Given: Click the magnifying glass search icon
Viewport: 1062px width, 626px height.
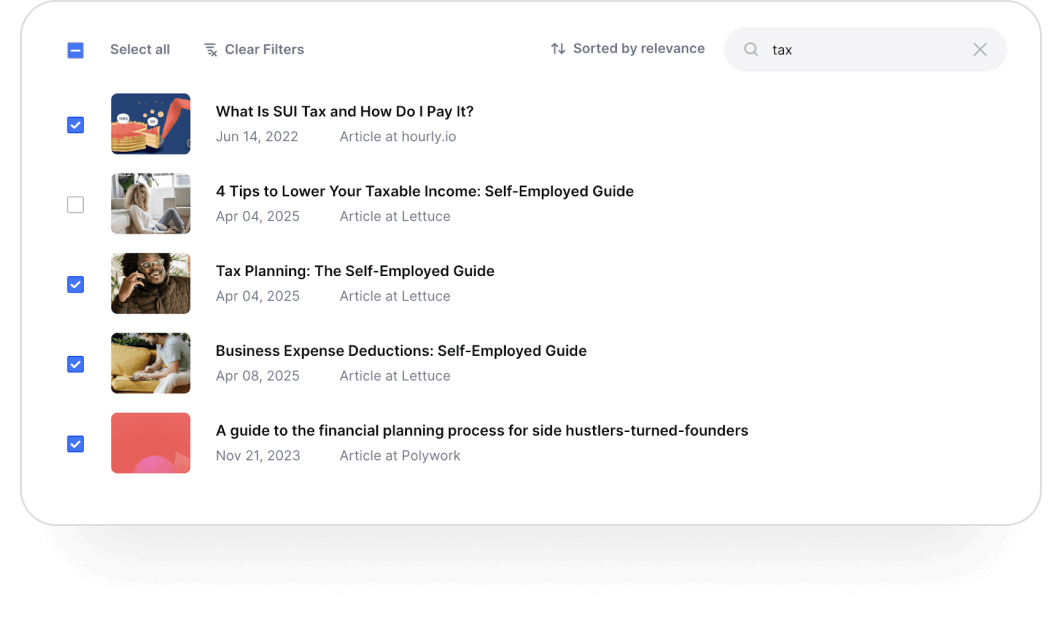Looking at the screenshot, I should point(750,49).
